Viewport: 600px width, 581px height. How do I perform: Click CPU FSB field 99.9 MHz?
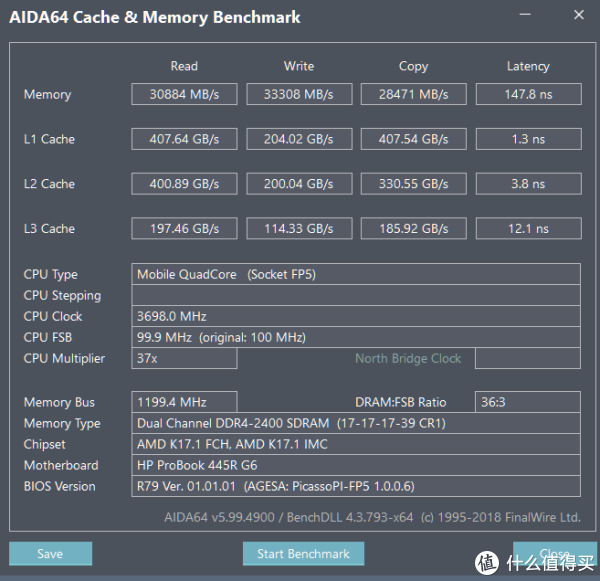click(x=356, y=337)
